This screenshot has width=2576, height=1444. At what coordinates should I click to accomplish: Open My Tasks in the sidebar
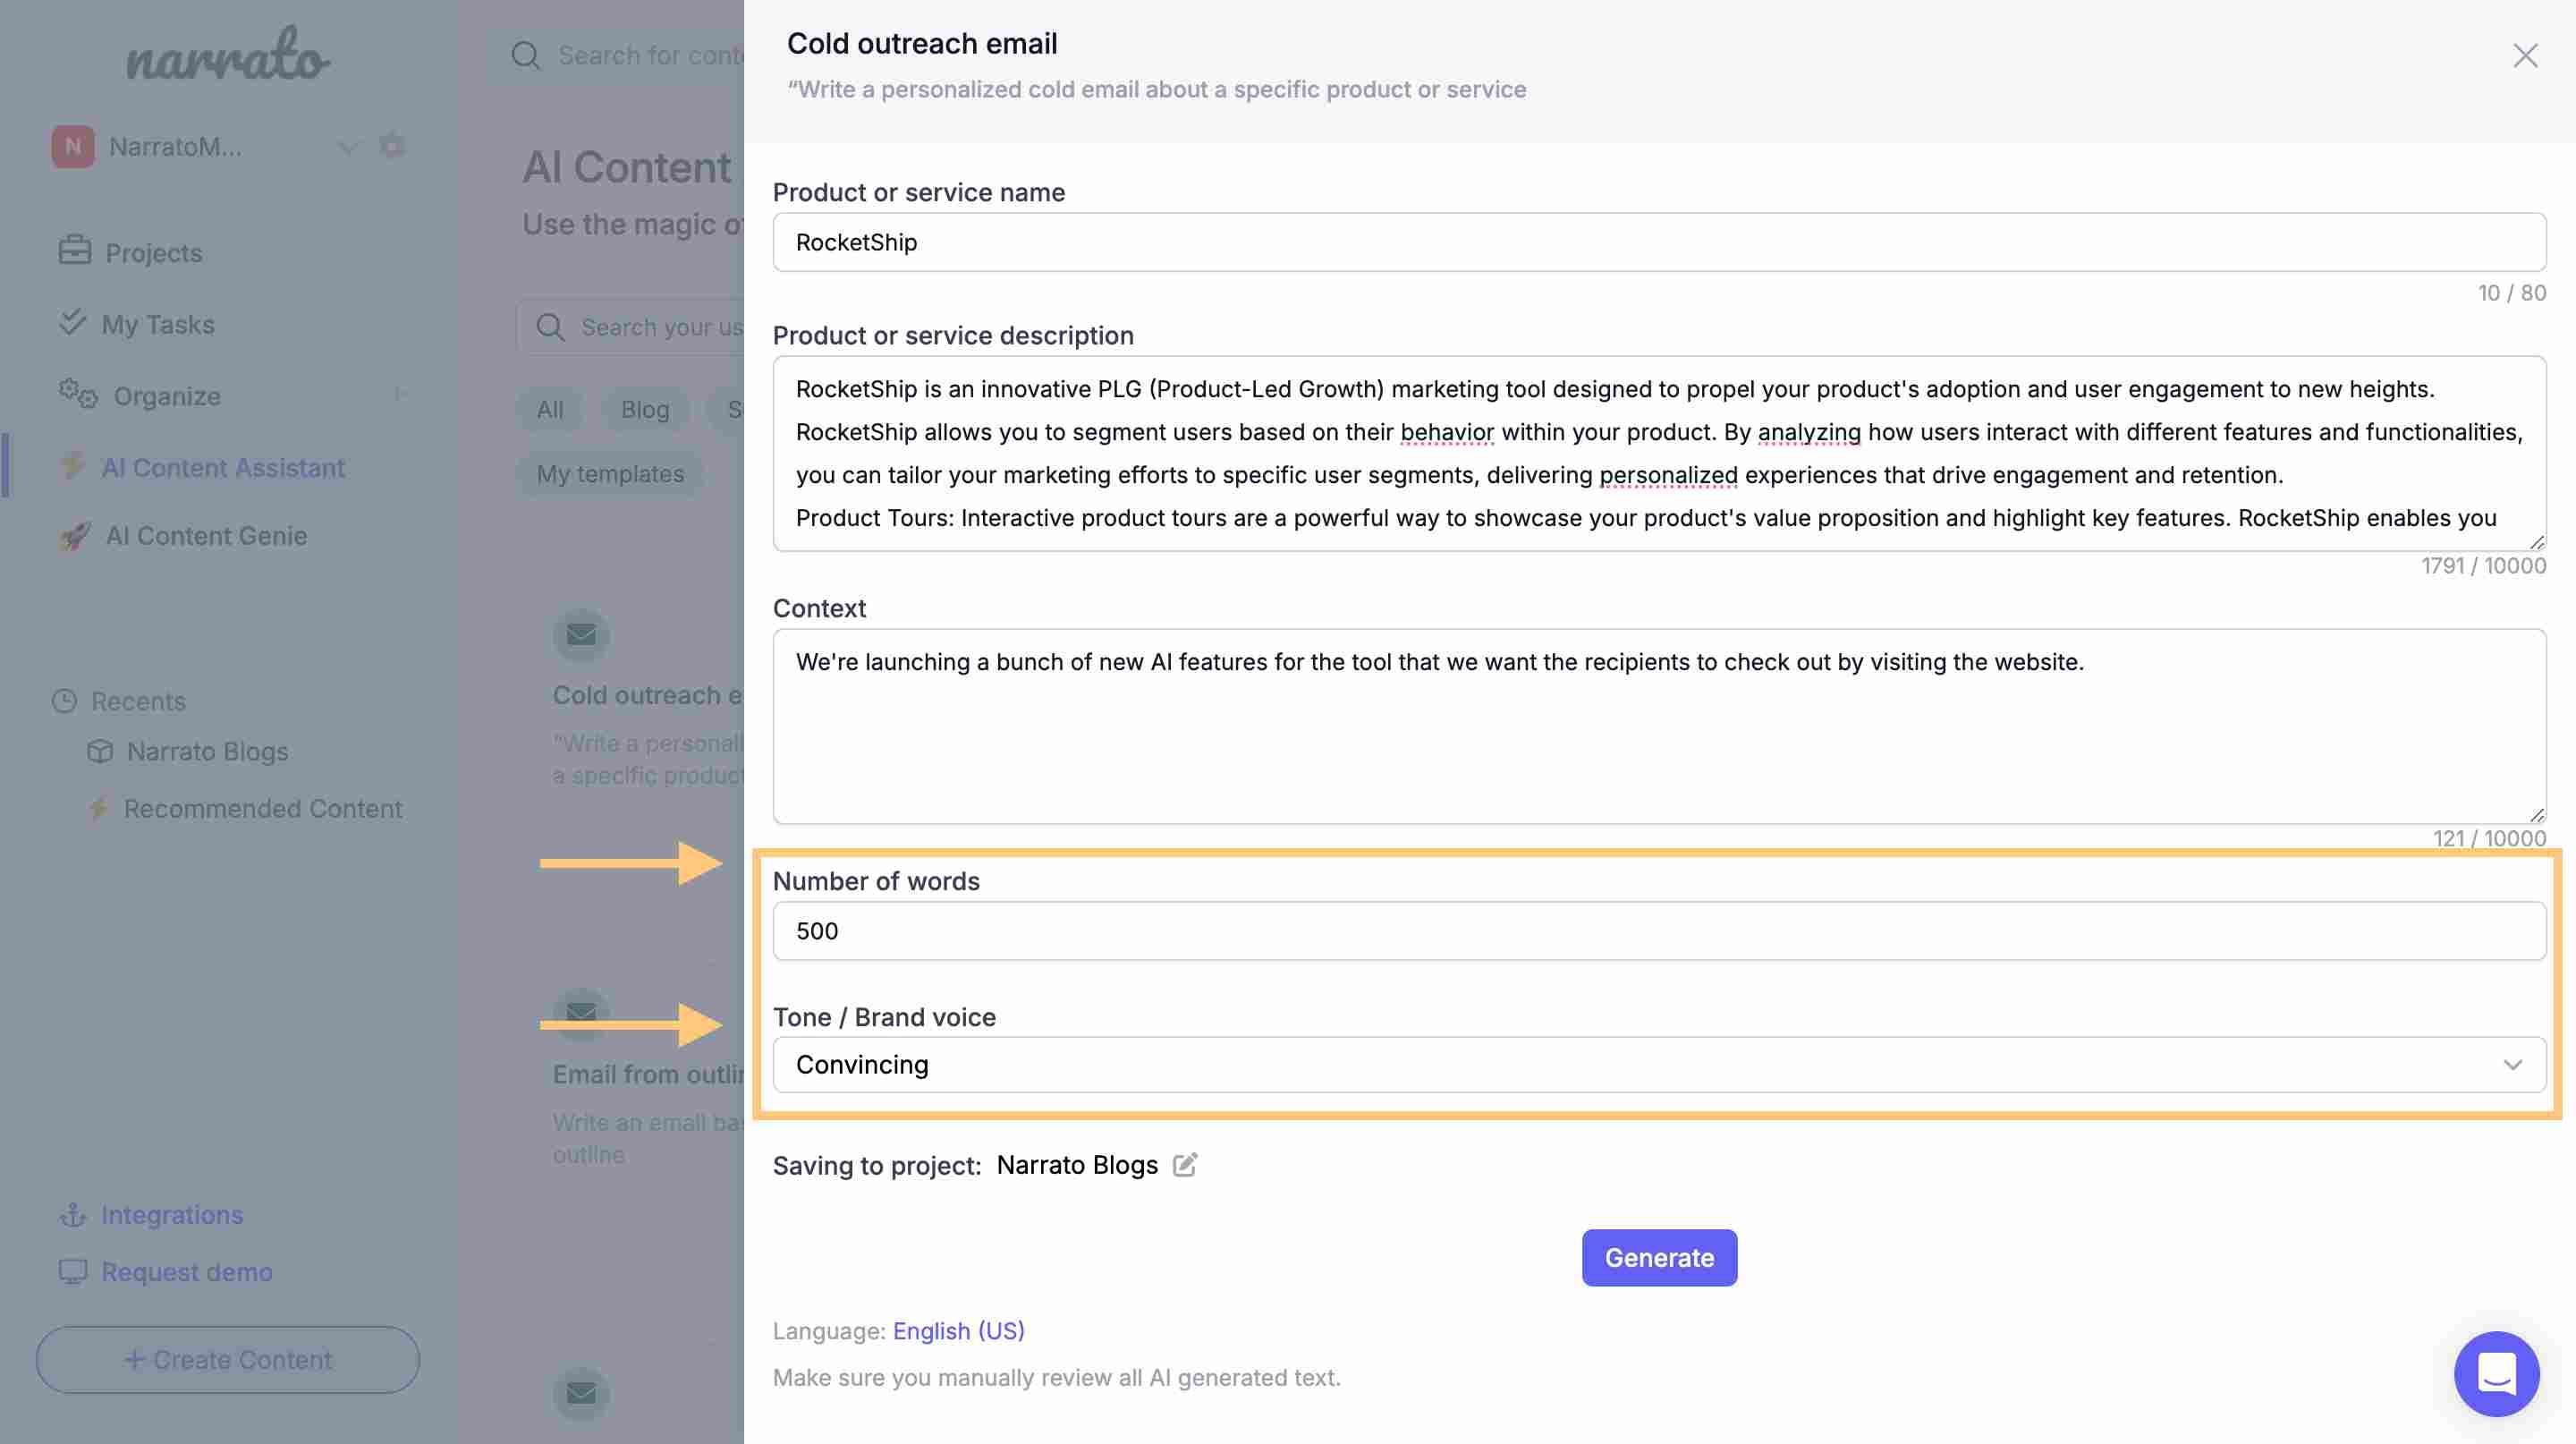pos(158,324)
